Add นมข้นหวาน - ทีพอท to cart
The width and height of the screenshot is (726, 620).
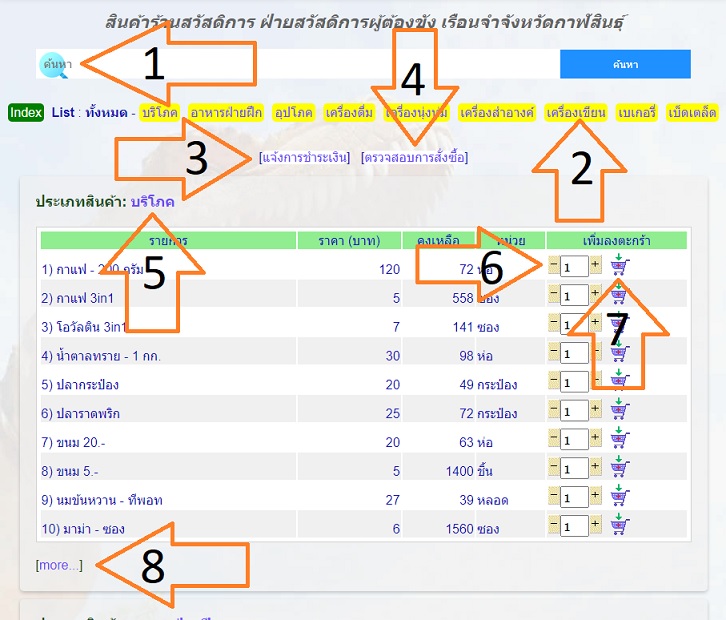[x=619, y=498]
